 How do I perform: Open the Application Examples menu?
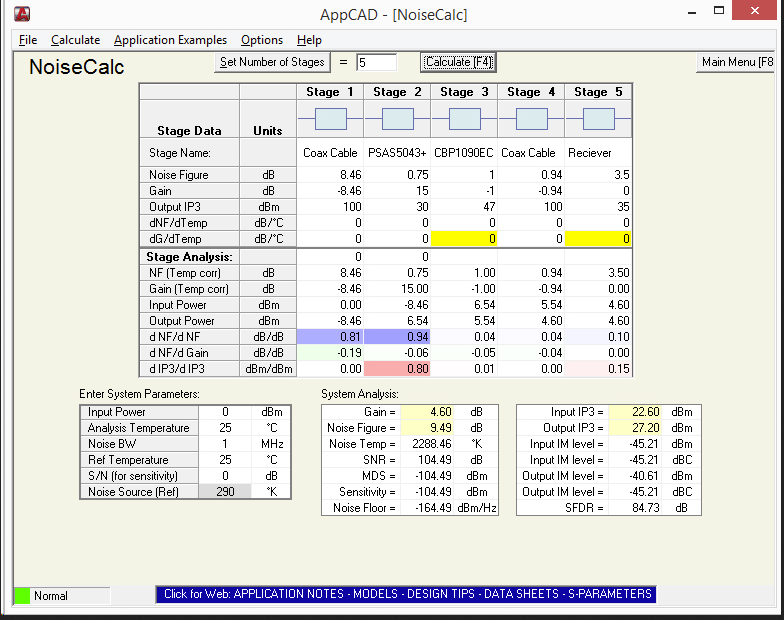(170, 40)
